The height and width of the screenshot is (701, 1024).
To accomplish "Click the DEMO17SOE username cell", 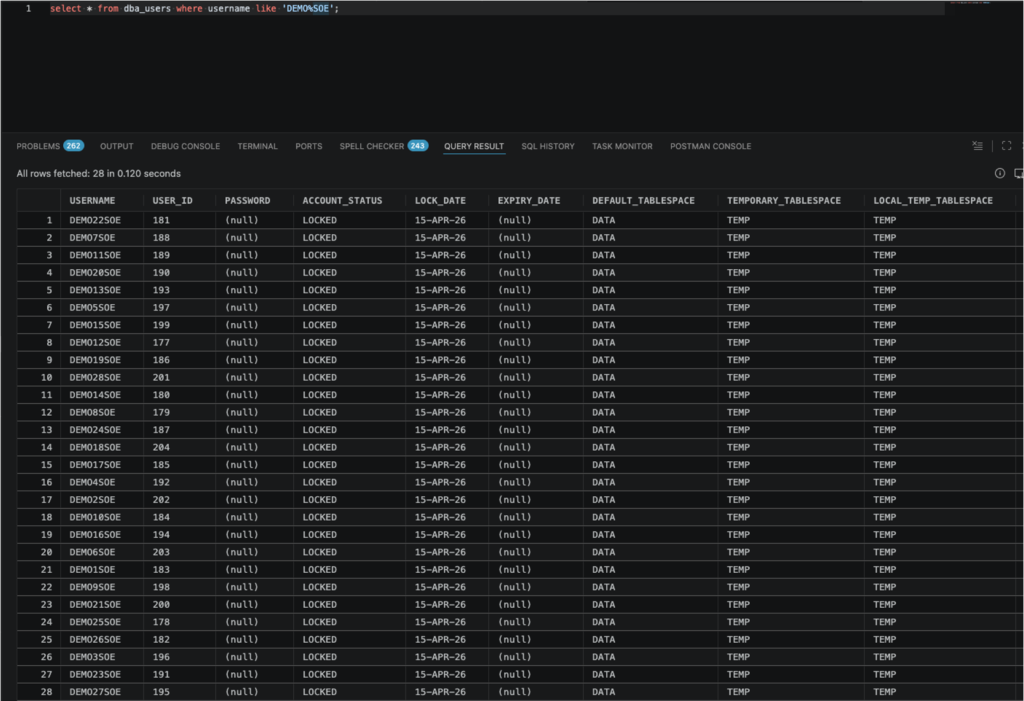I will pyautogui.click(x=102, y=465).
